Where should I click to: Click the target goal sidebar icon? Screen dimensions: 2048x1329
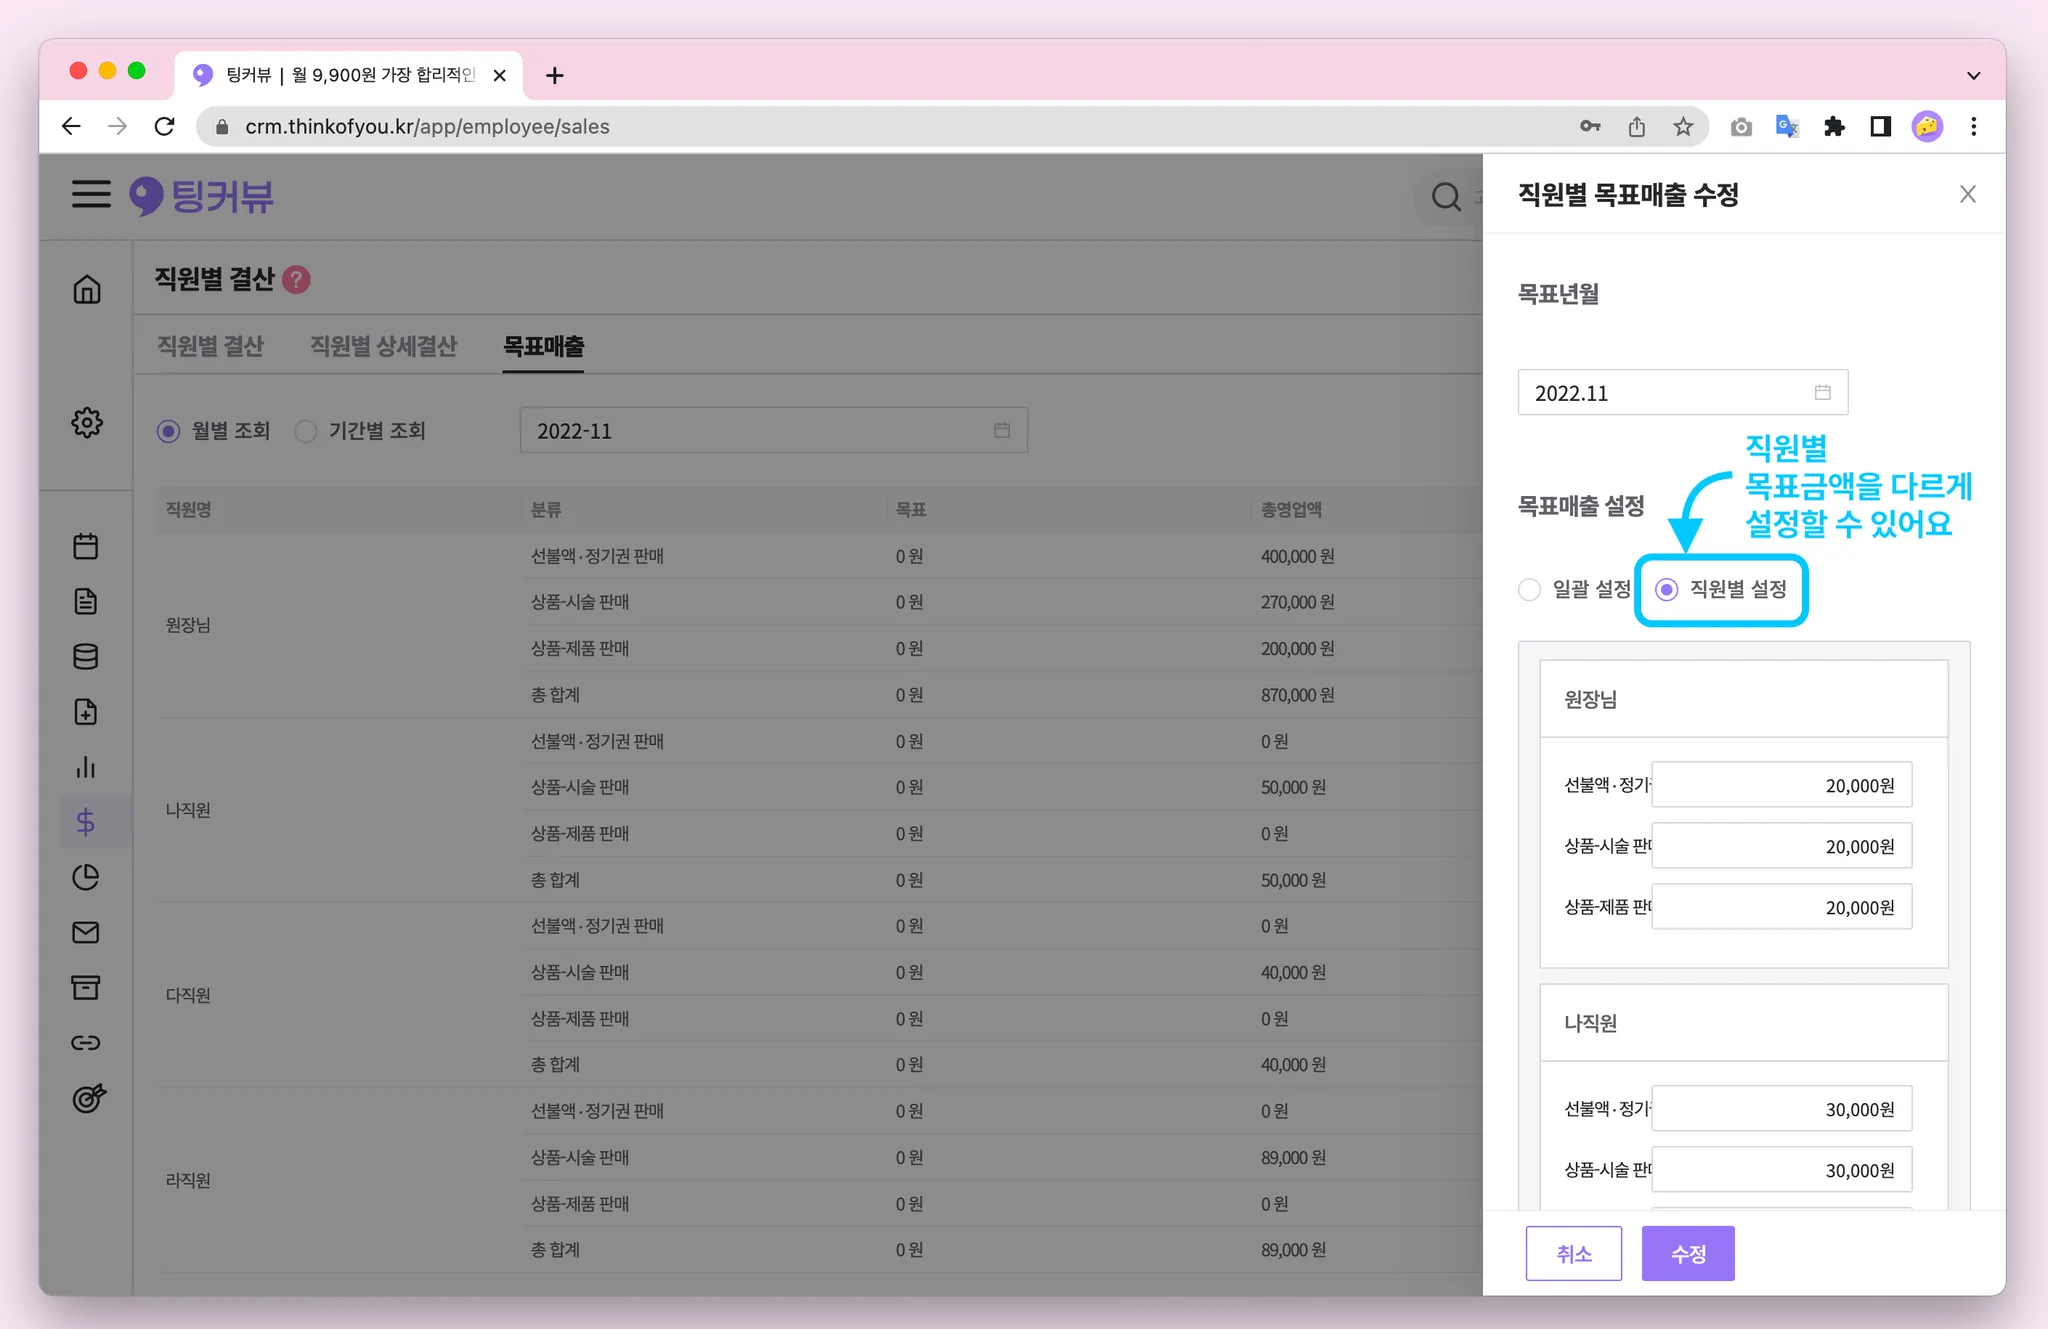pyautogui.click(x=88, y=1098)
